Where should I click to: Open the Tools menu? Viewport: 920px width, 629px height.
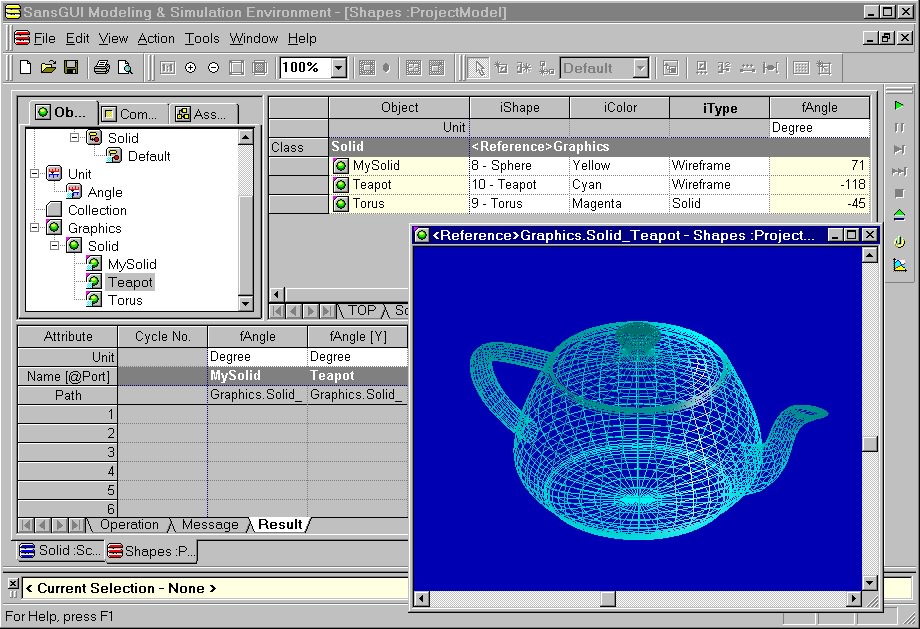(x=202, y=38)
